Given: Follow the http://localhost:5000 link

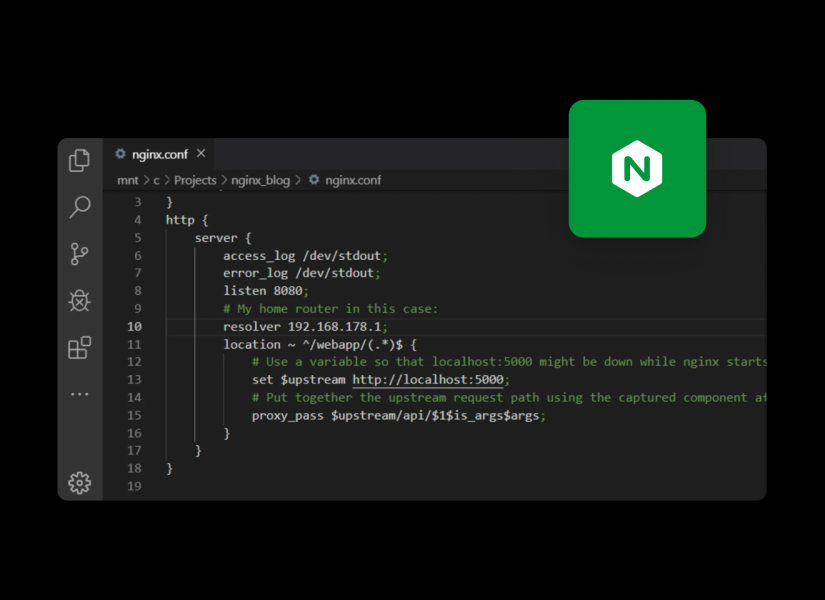Looking at the screenshot, I should coord(430,380).
